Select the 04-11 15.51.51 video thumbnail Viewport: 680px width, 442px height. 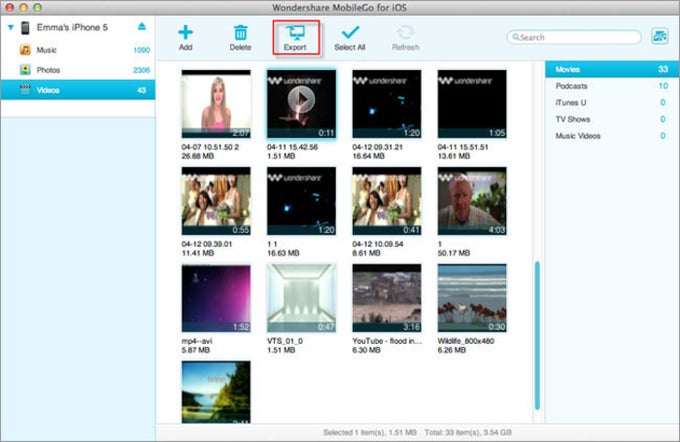tap(472, 104)
